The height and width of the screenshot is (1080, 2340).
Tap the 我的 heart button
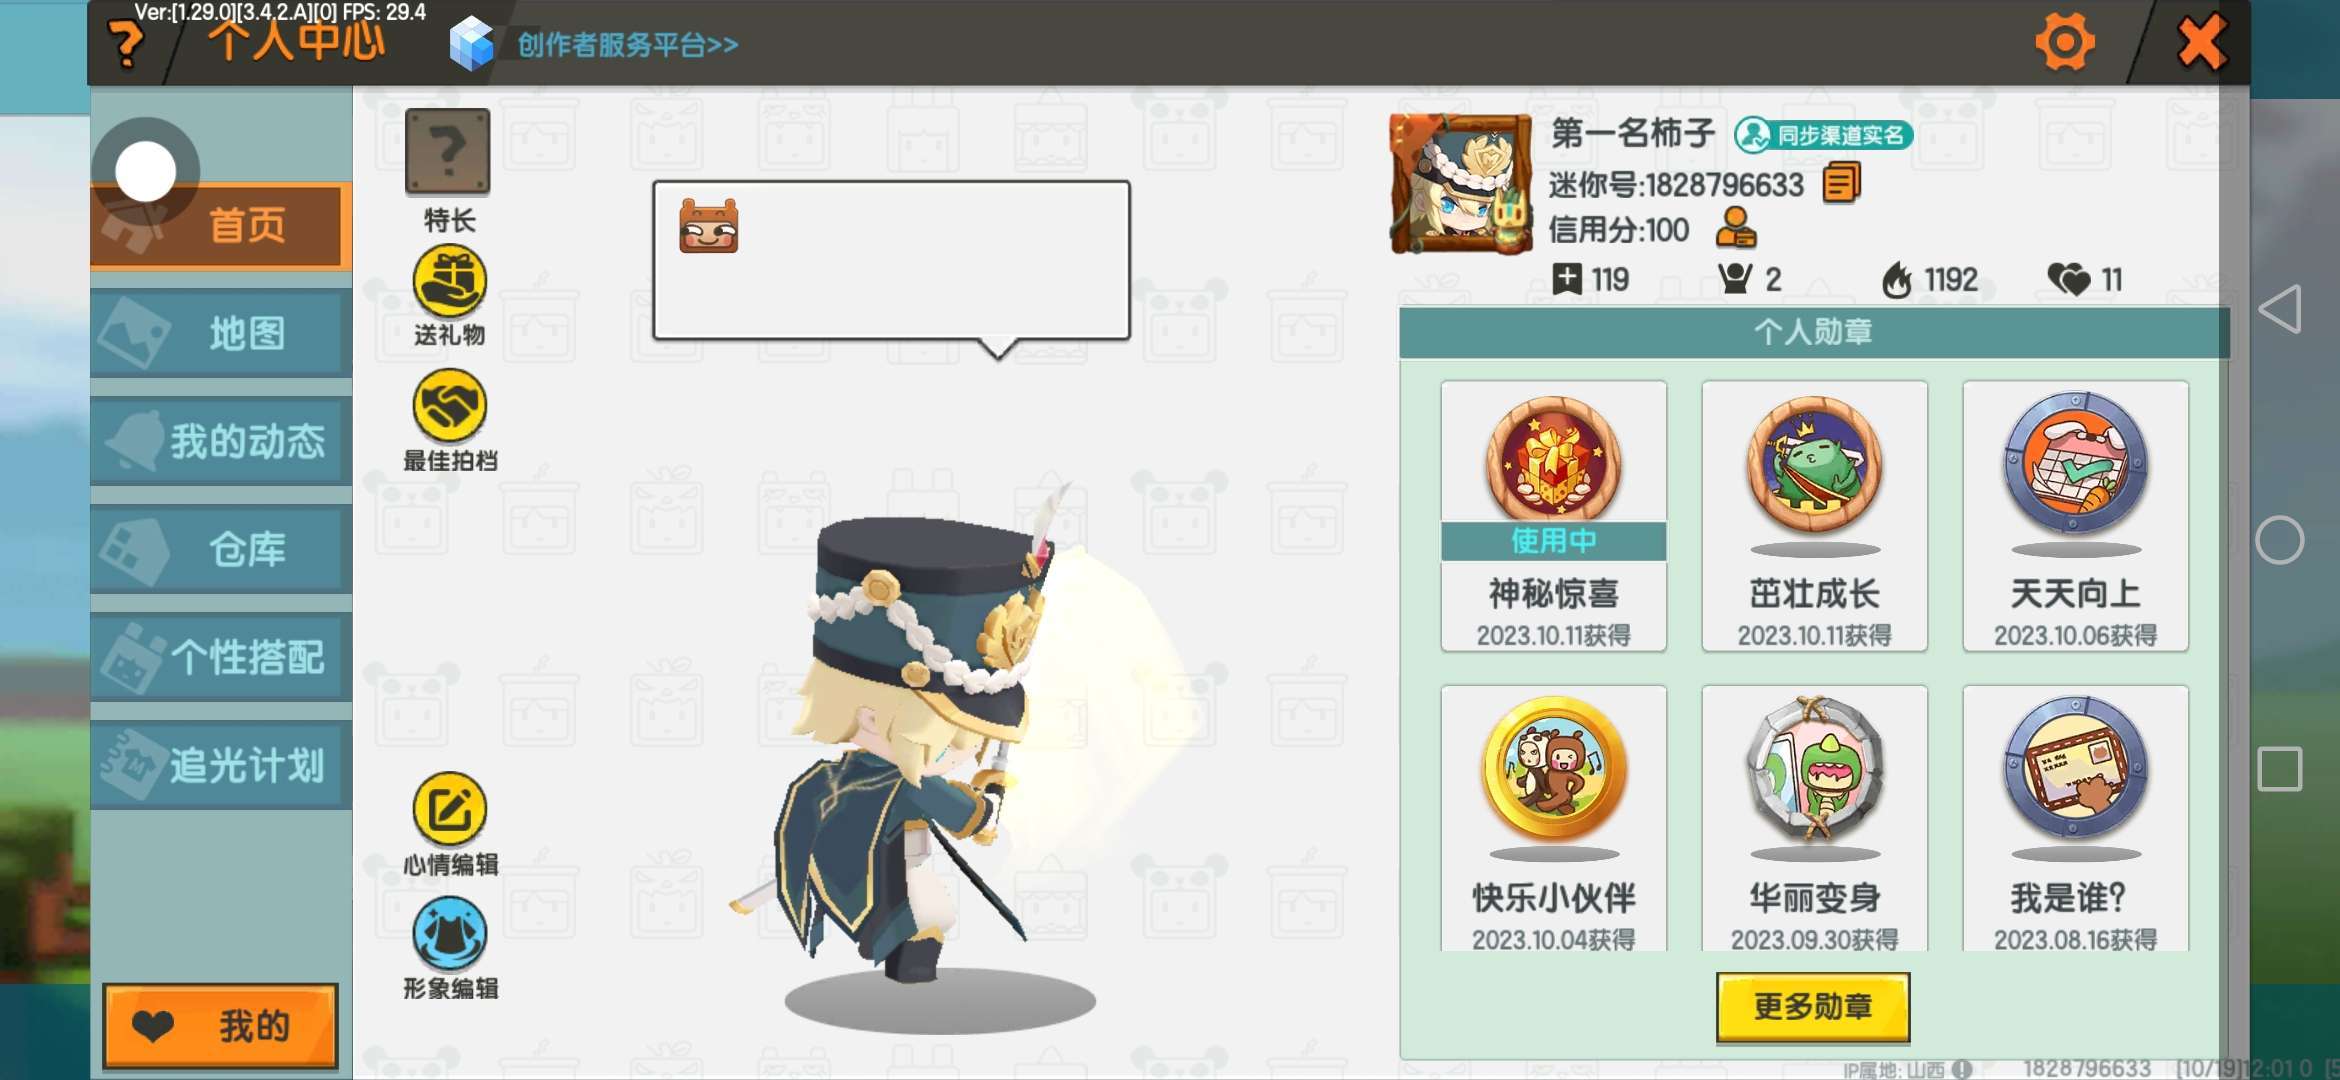(220, 1026)
